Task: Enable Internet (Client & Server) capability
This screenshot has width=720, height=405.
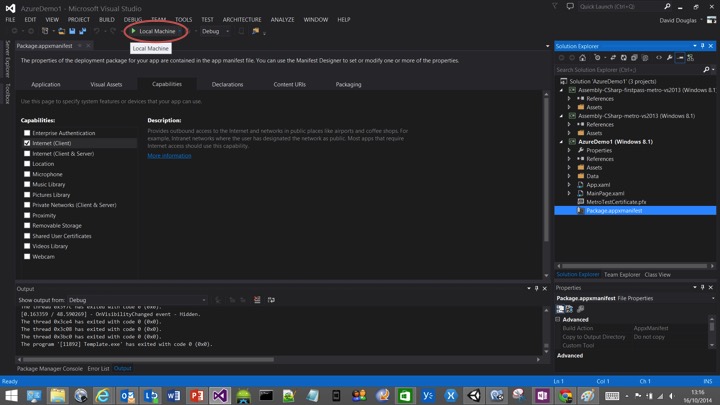Action: coord(27,153)
